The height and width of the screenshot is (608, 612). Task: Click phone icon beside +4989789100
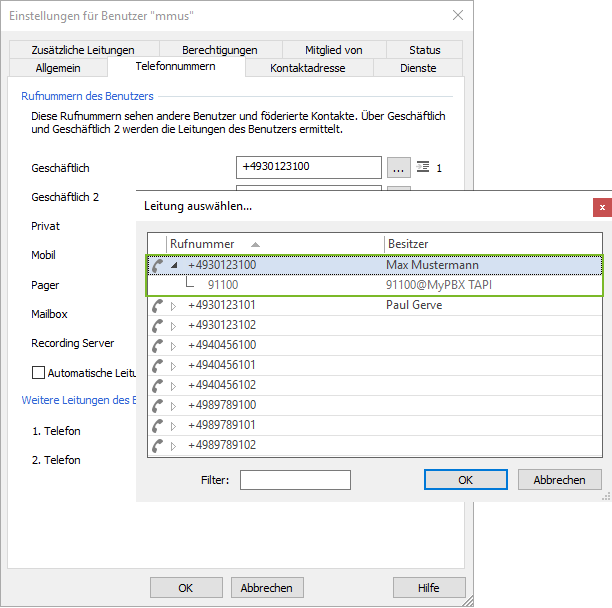157,406
